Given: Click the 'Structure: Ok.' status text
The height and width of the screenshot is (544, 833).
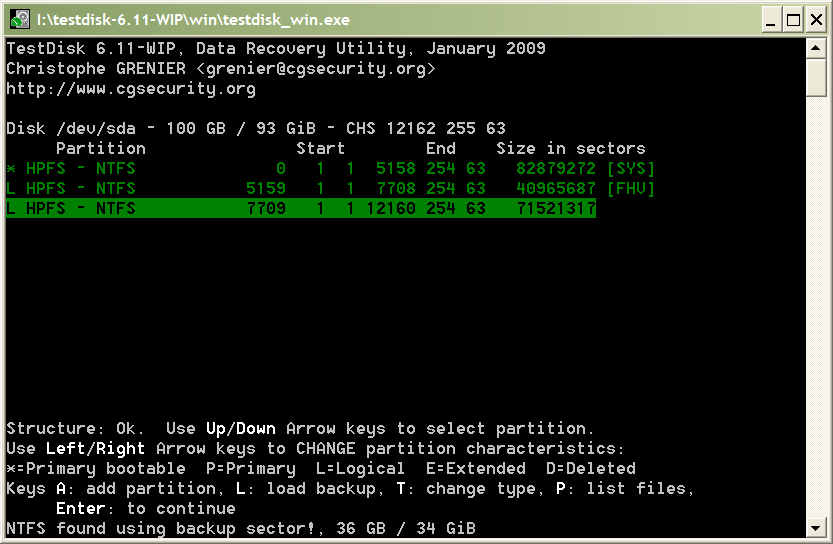Looking at the screenshot, I should pos(75,428).
